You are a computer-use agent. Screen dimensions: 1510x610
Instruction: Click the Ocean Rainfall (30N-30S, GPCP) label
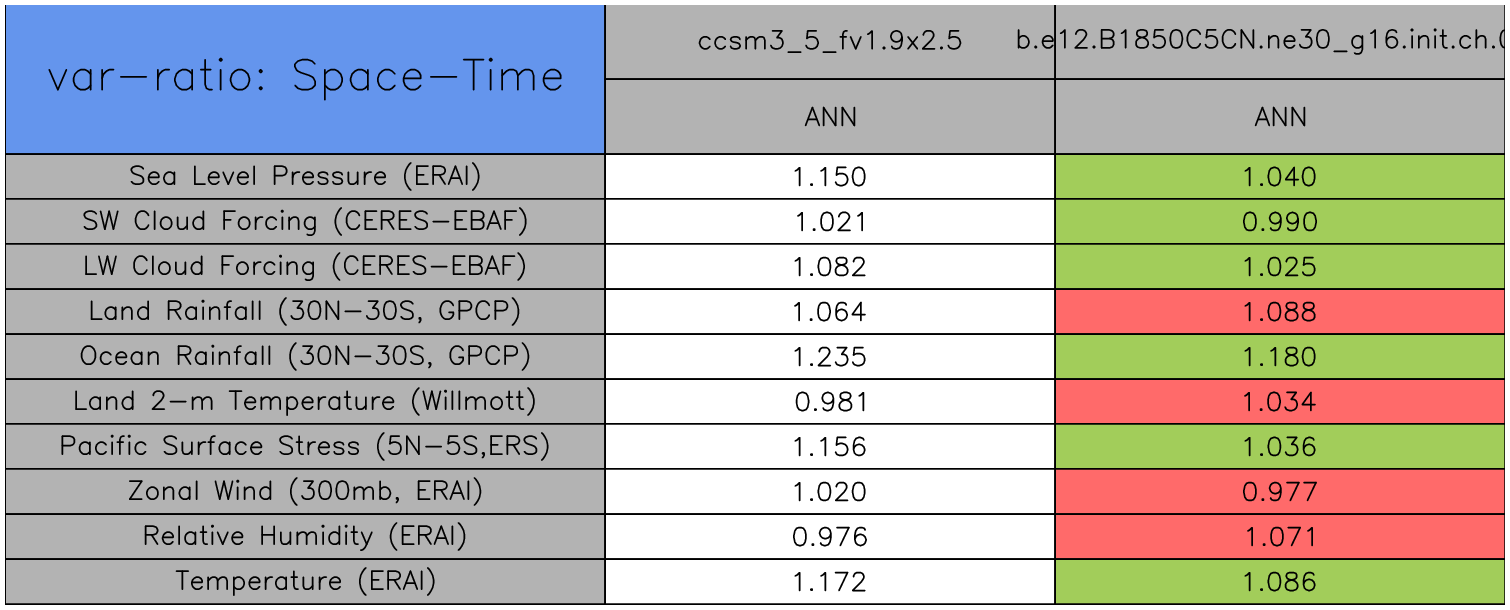305,356
